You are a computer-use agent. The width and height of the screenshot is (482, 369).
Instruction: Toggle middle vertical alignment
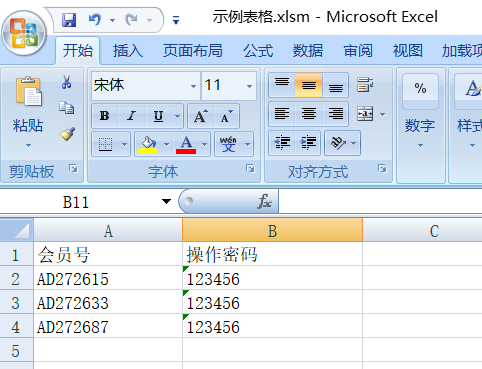coord(309,85)
